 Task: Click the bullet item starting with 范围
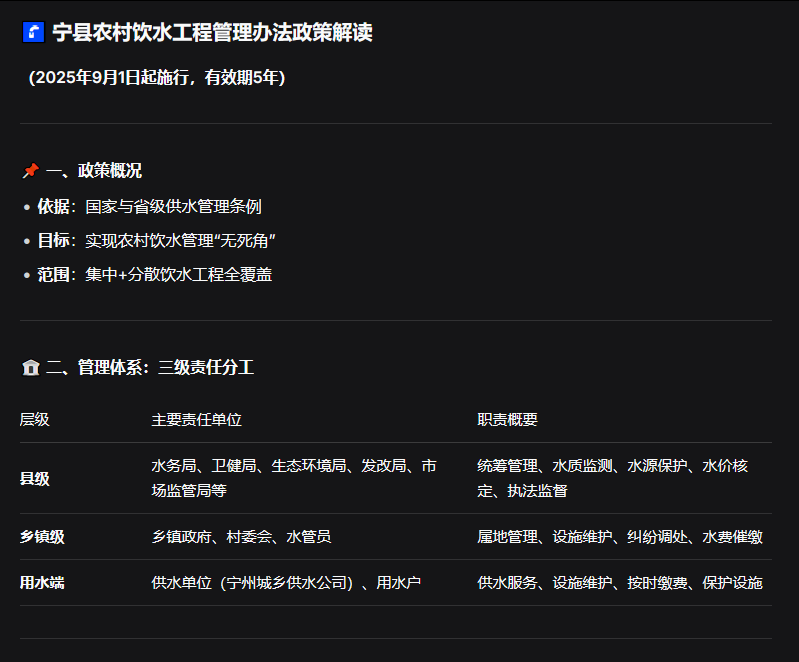tap(154, 275)
